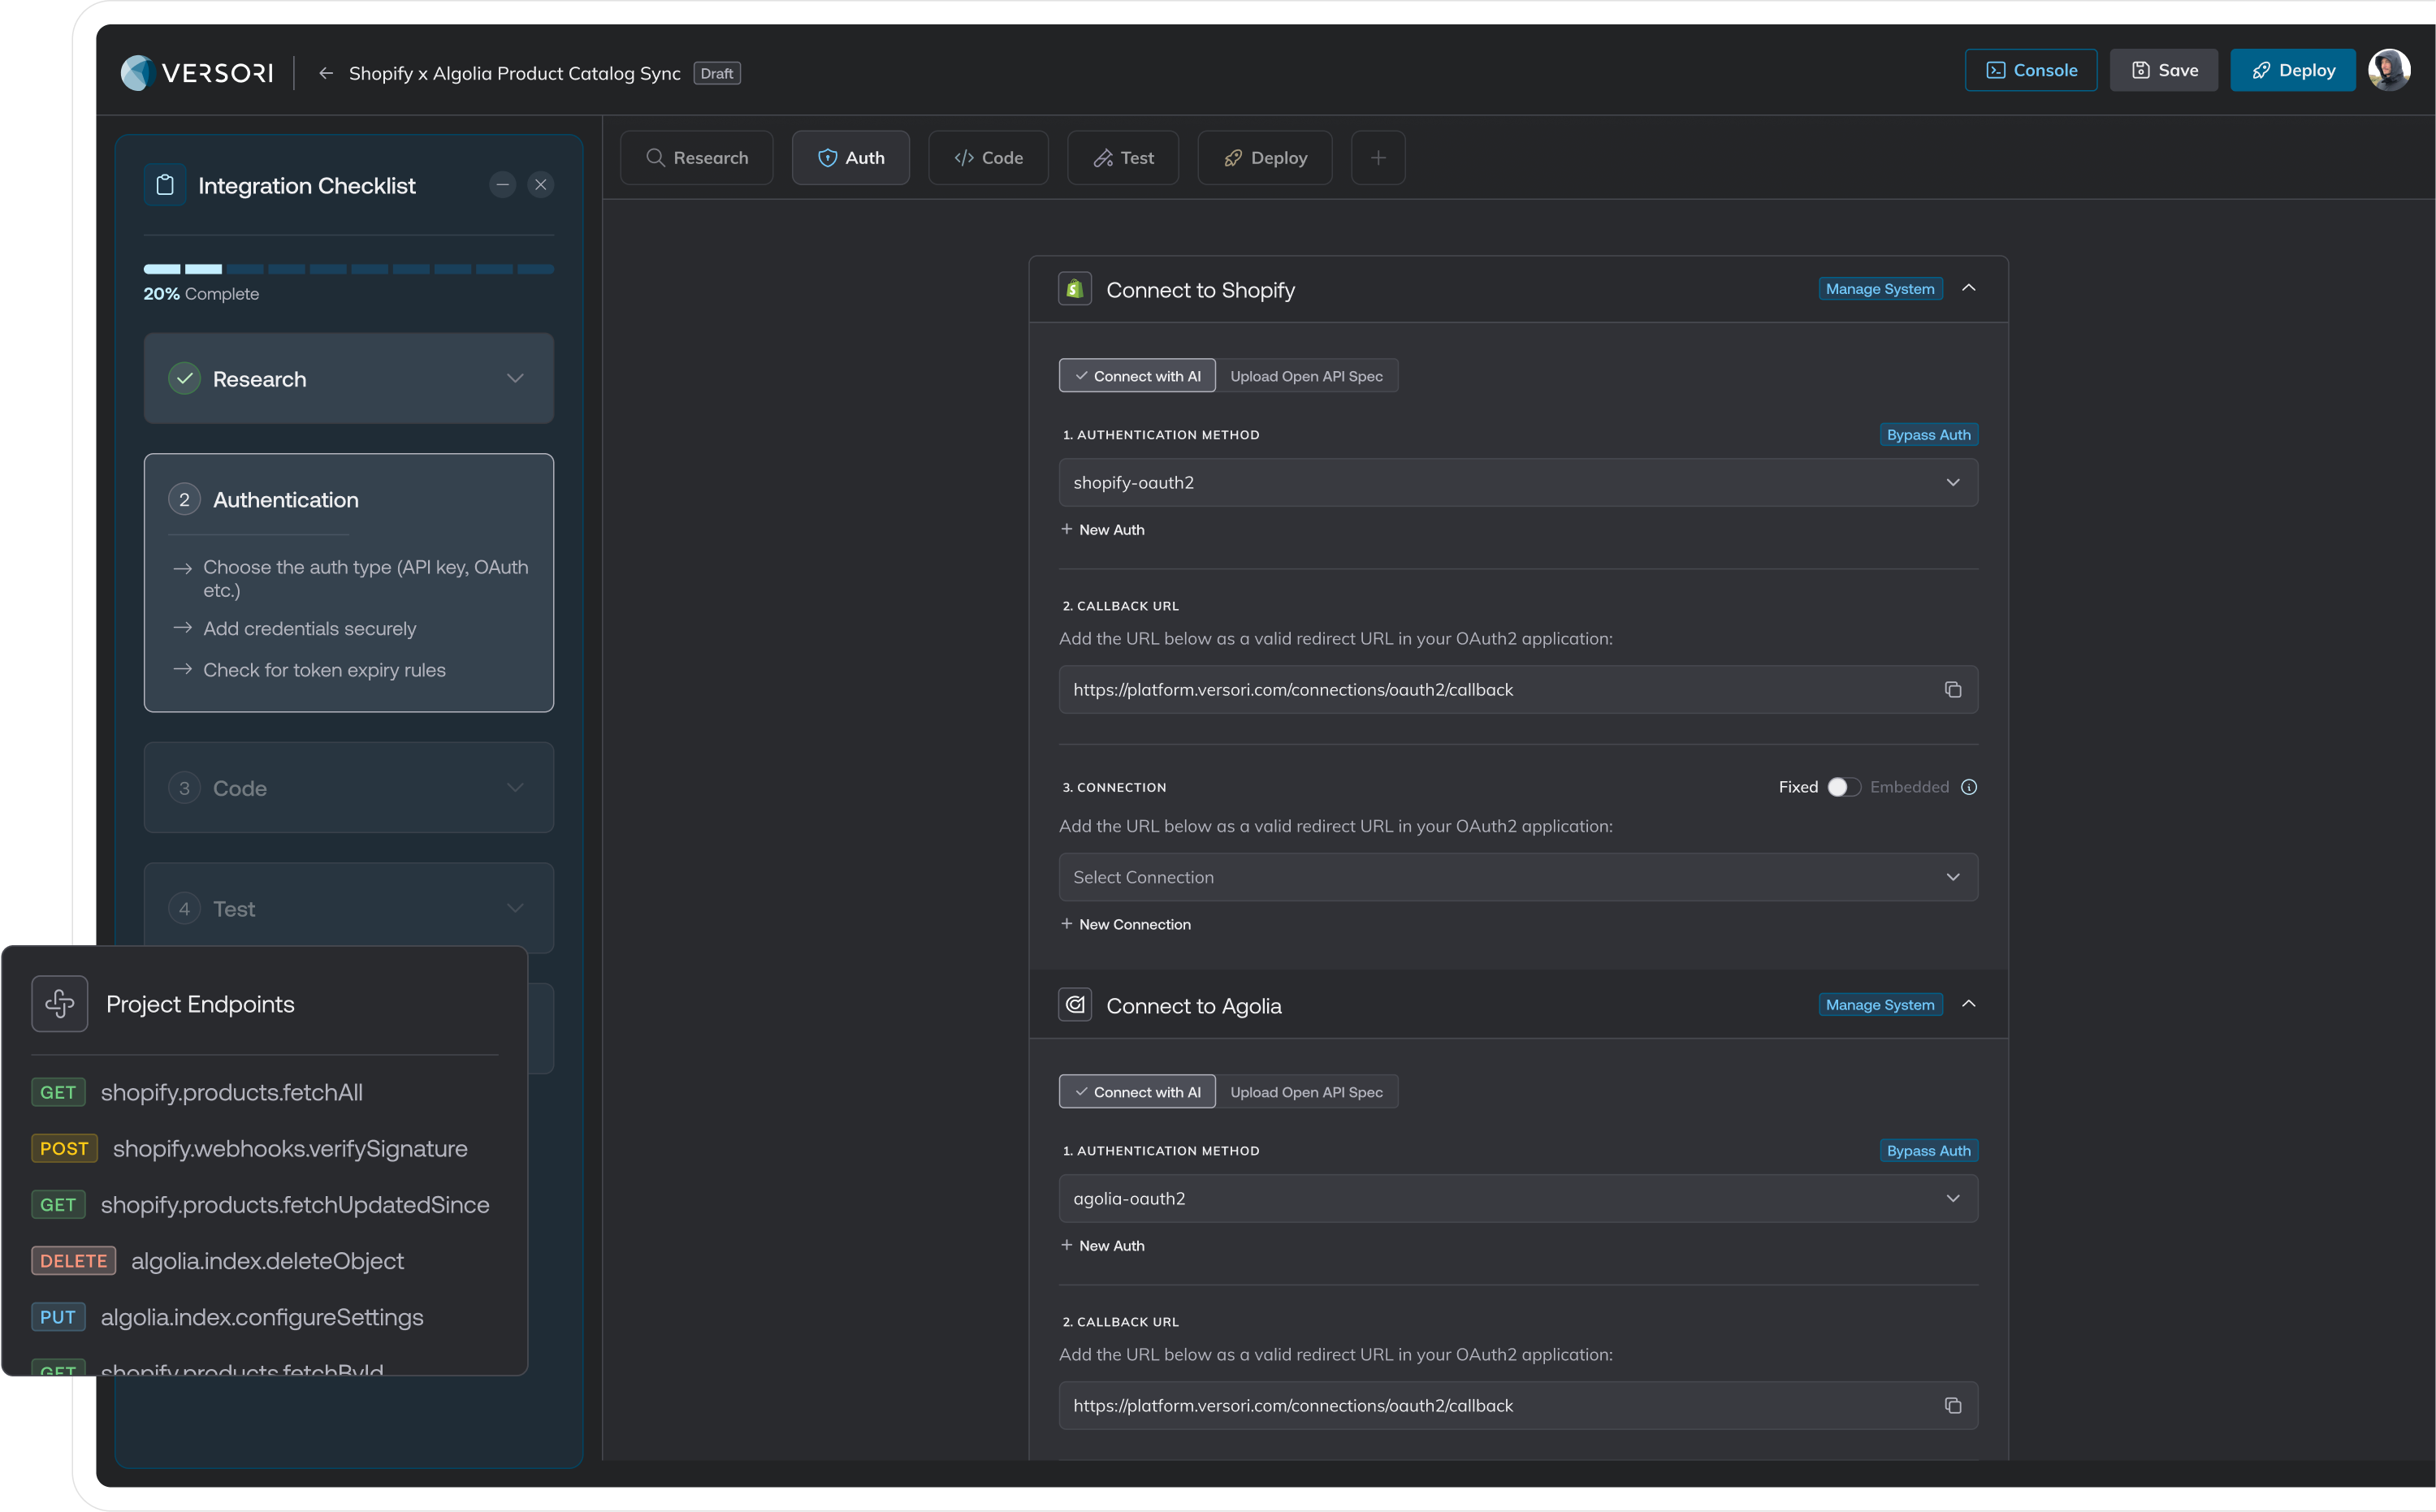2436x1512 pixels.
Task: Collapse the Connect to Agolia section
Action: click(1969, 1004)
